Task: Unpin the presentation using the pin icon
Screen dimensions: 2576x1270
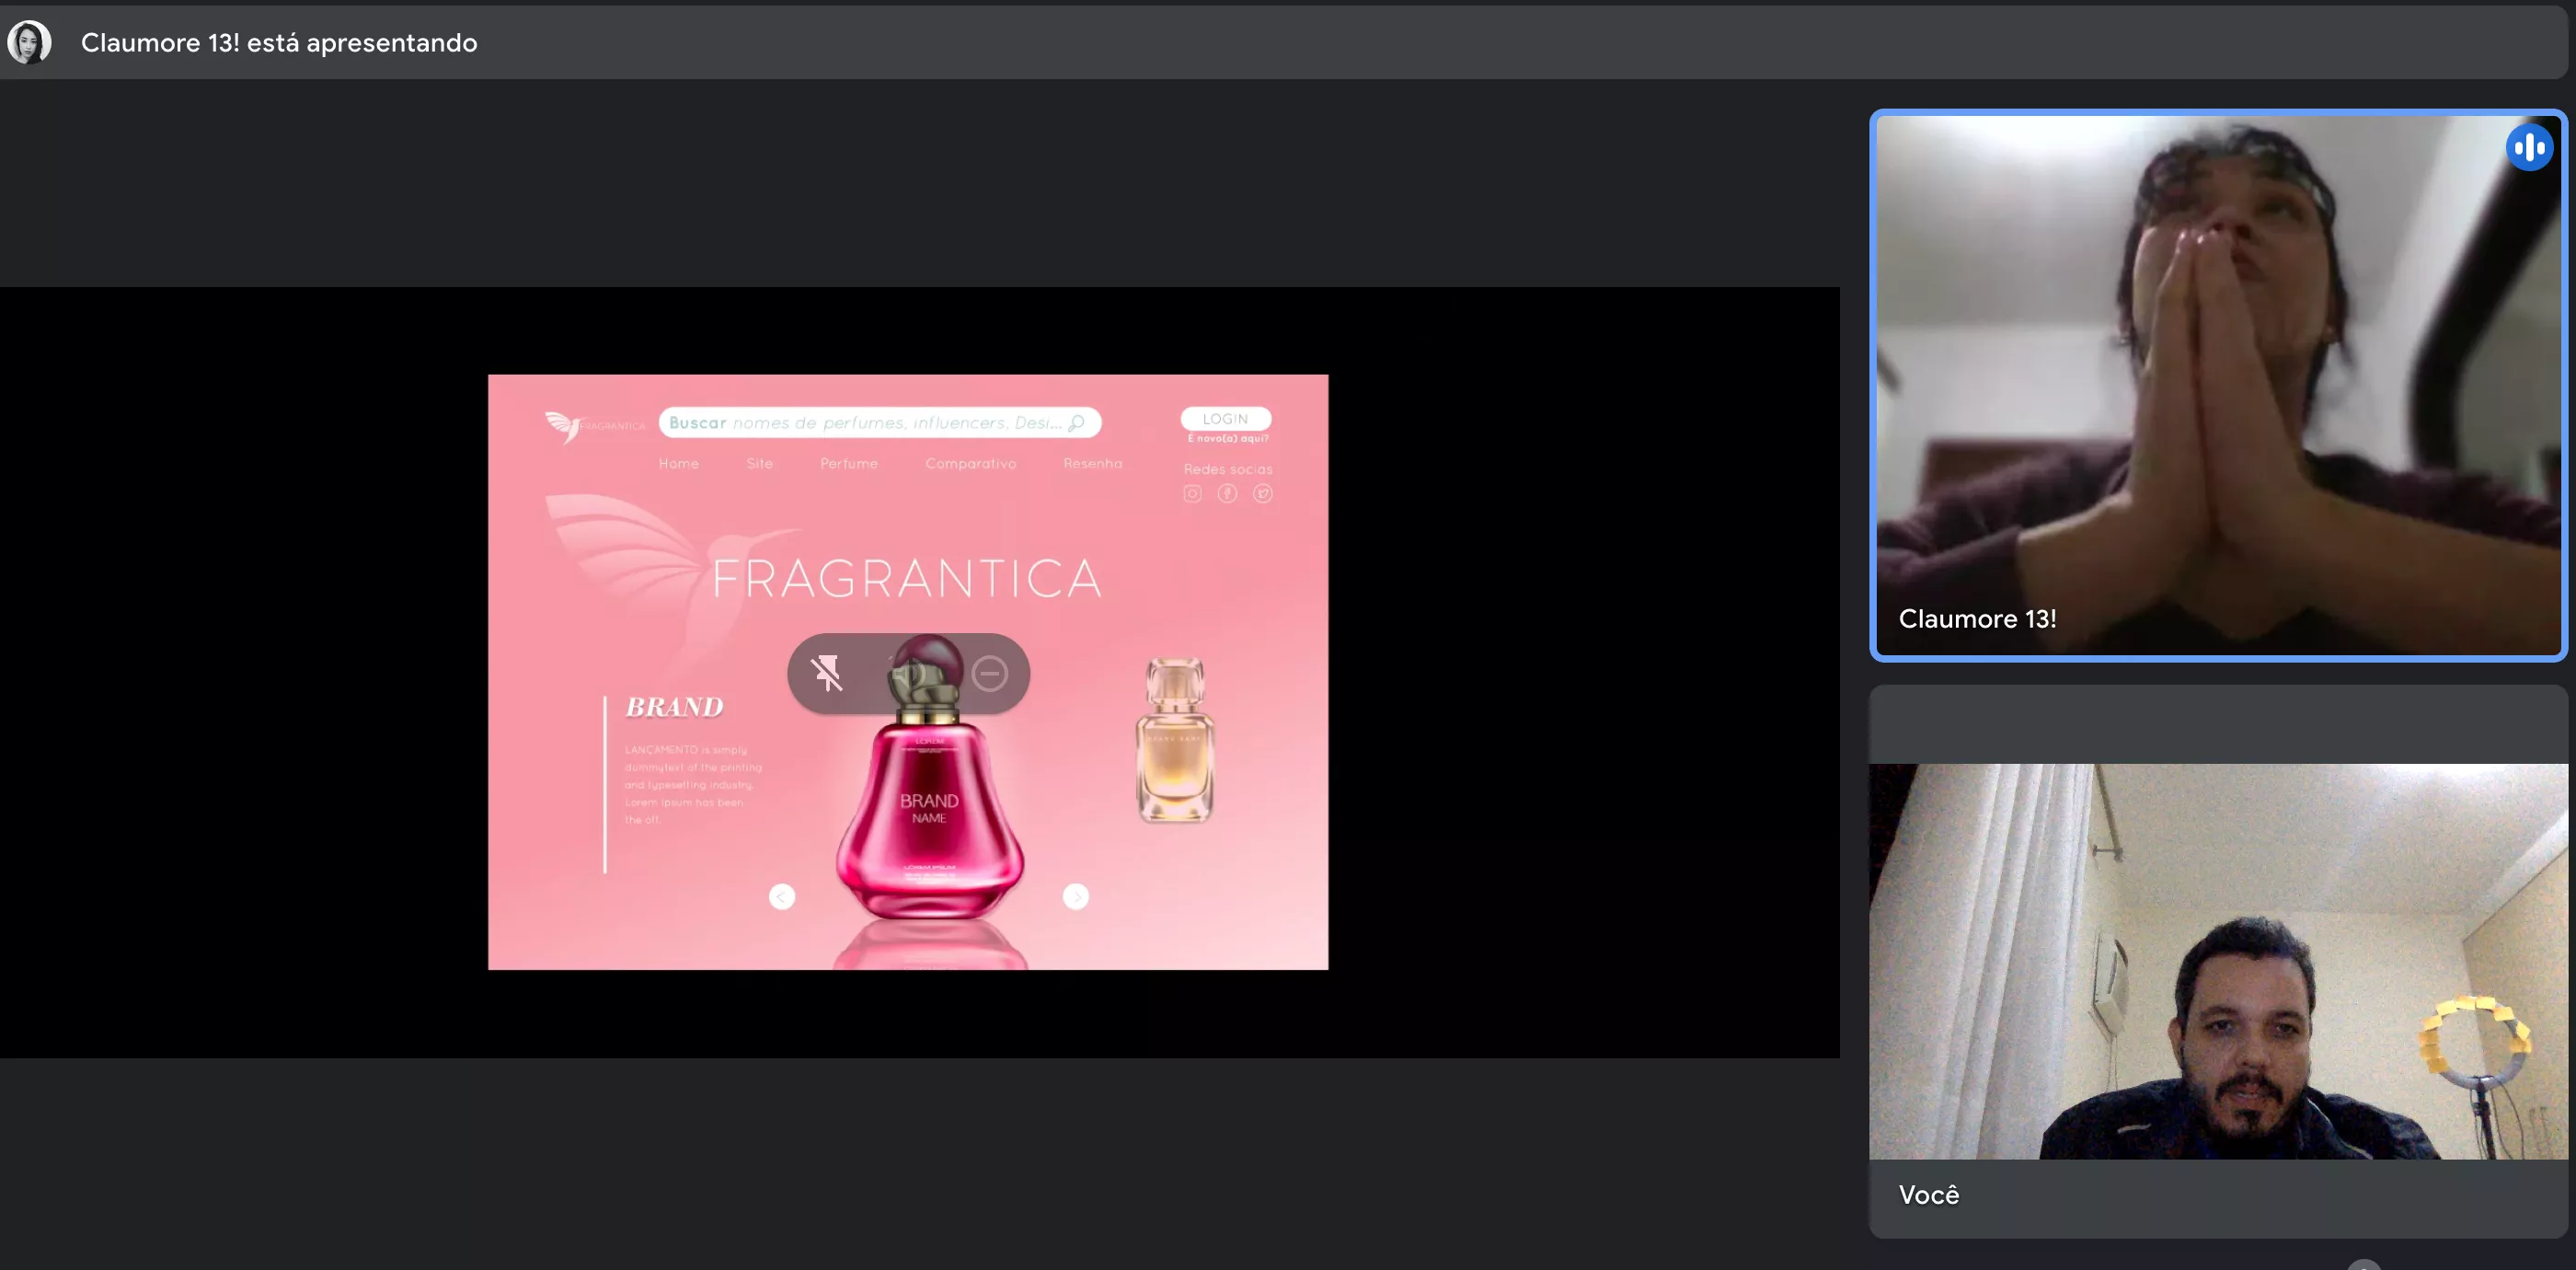Action: (827, 673)
